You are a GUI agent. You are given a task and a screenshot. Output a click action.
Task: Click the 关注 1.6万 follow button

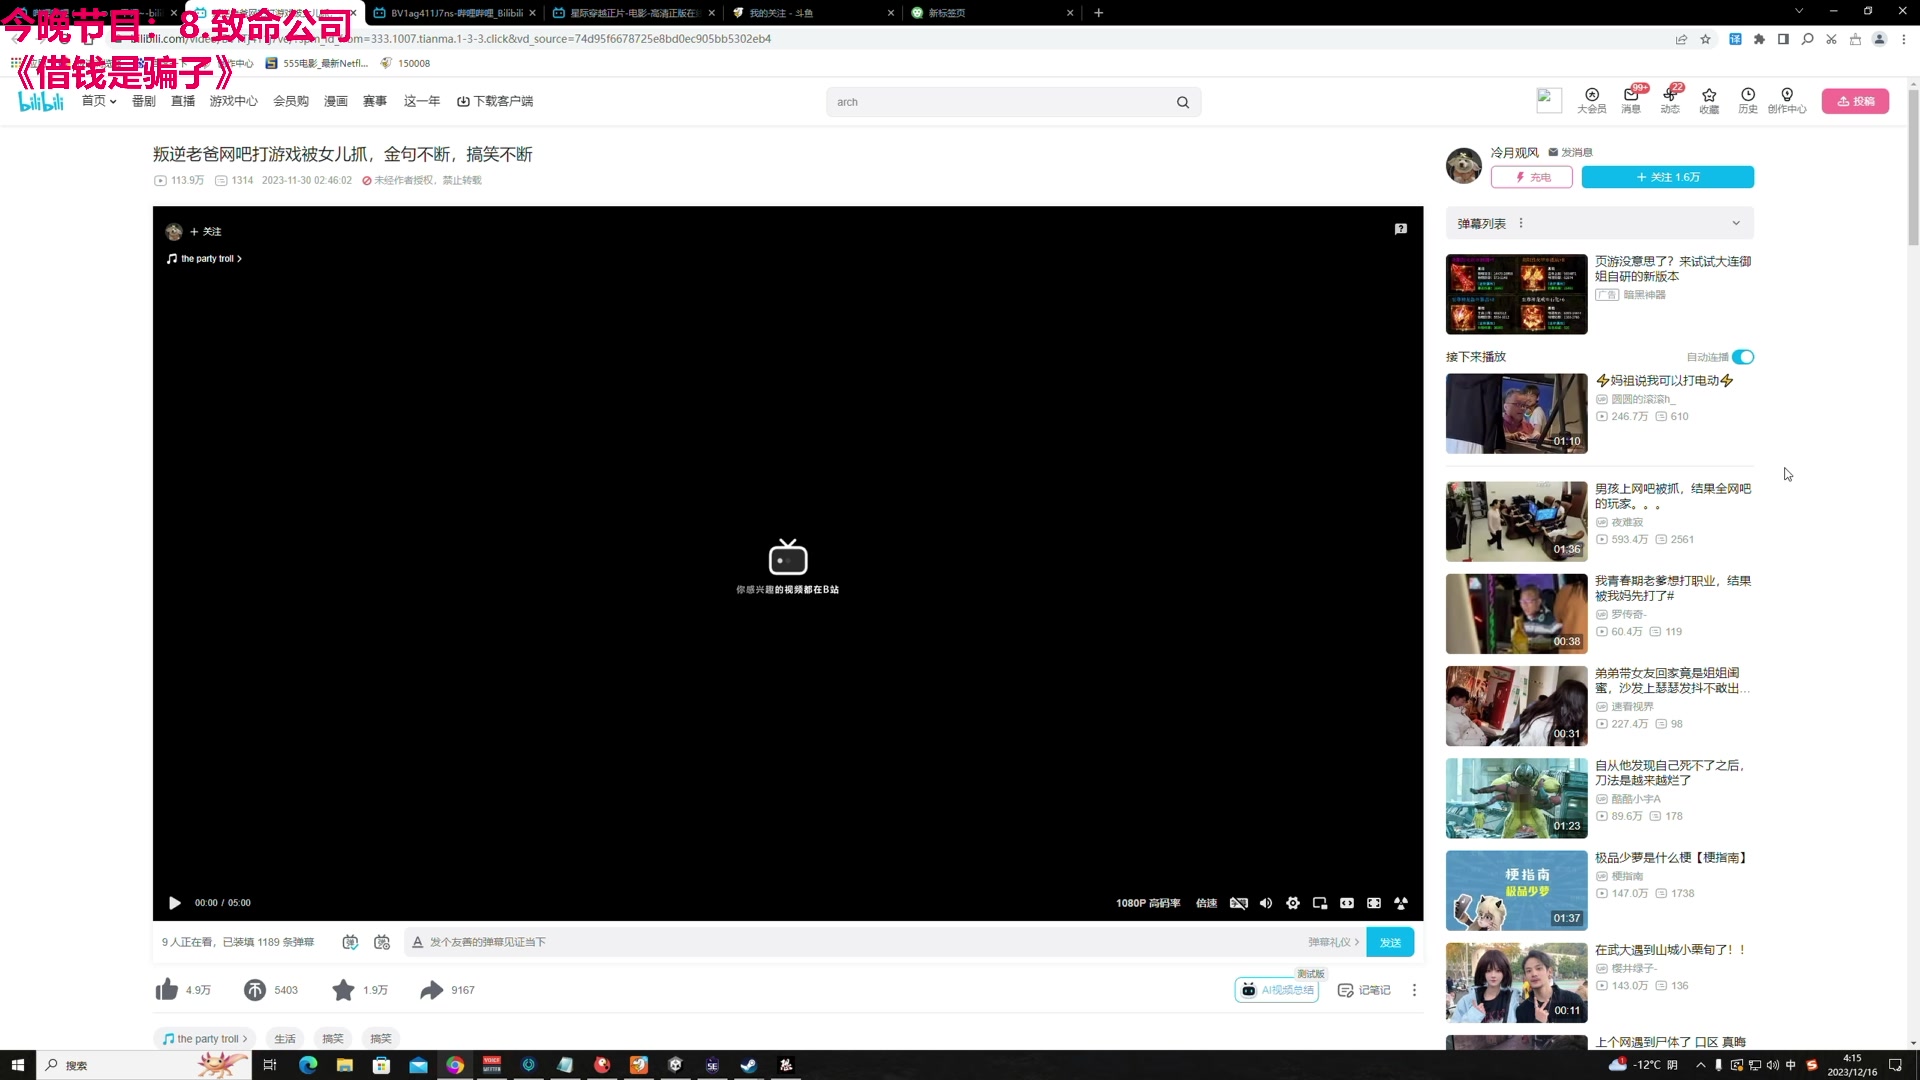click(1667, 177)
